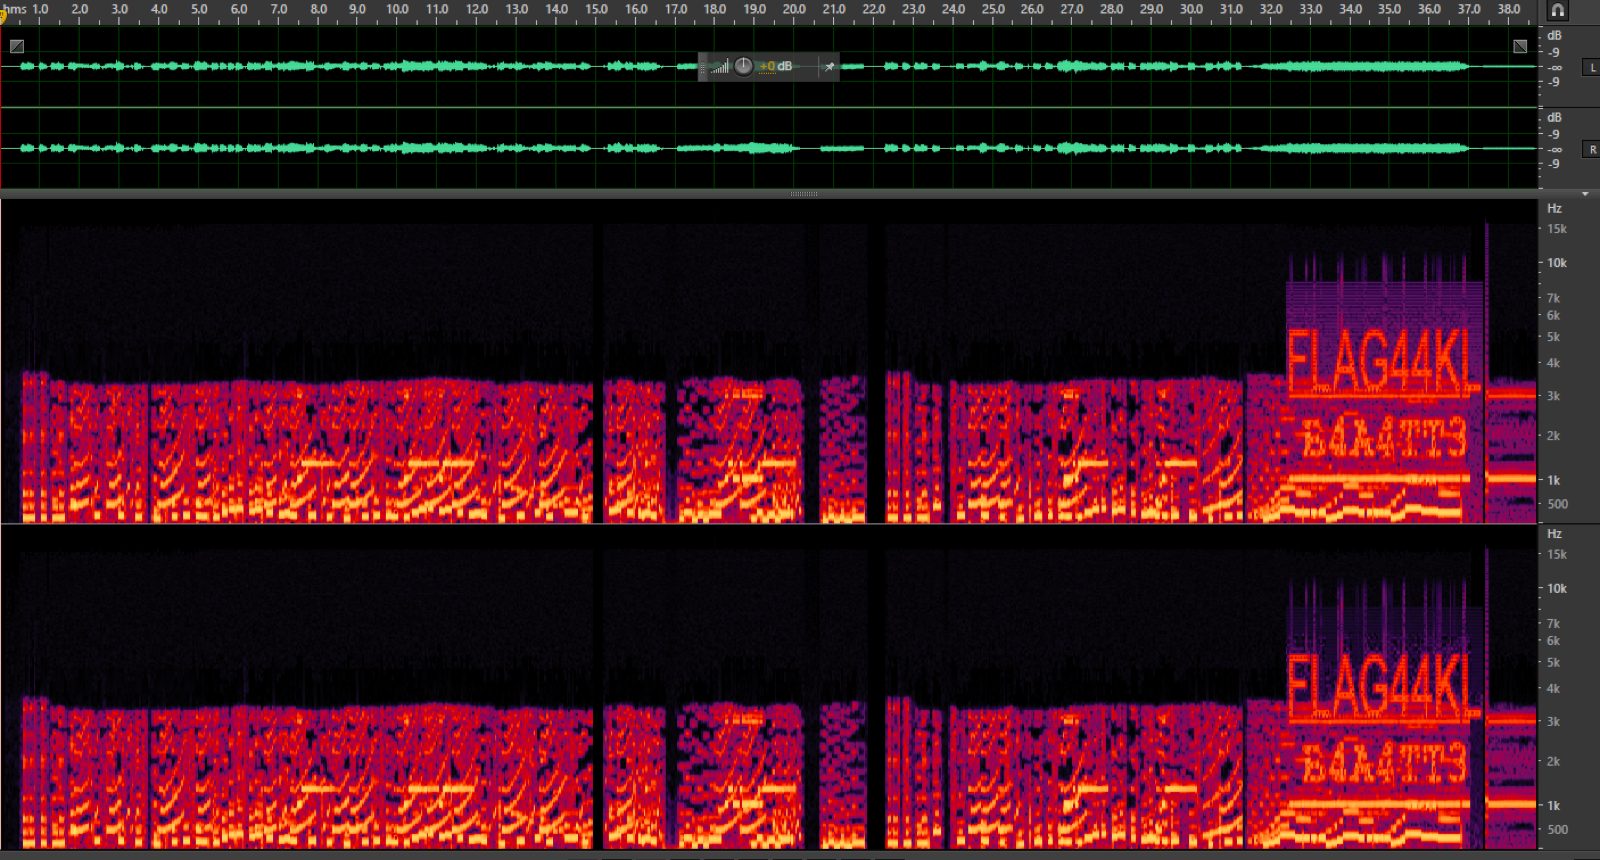The width and height of the screenshot is (1600, 860).
Task: Click the waveform-spectral divider grip
Action: (x=804, y=194)
